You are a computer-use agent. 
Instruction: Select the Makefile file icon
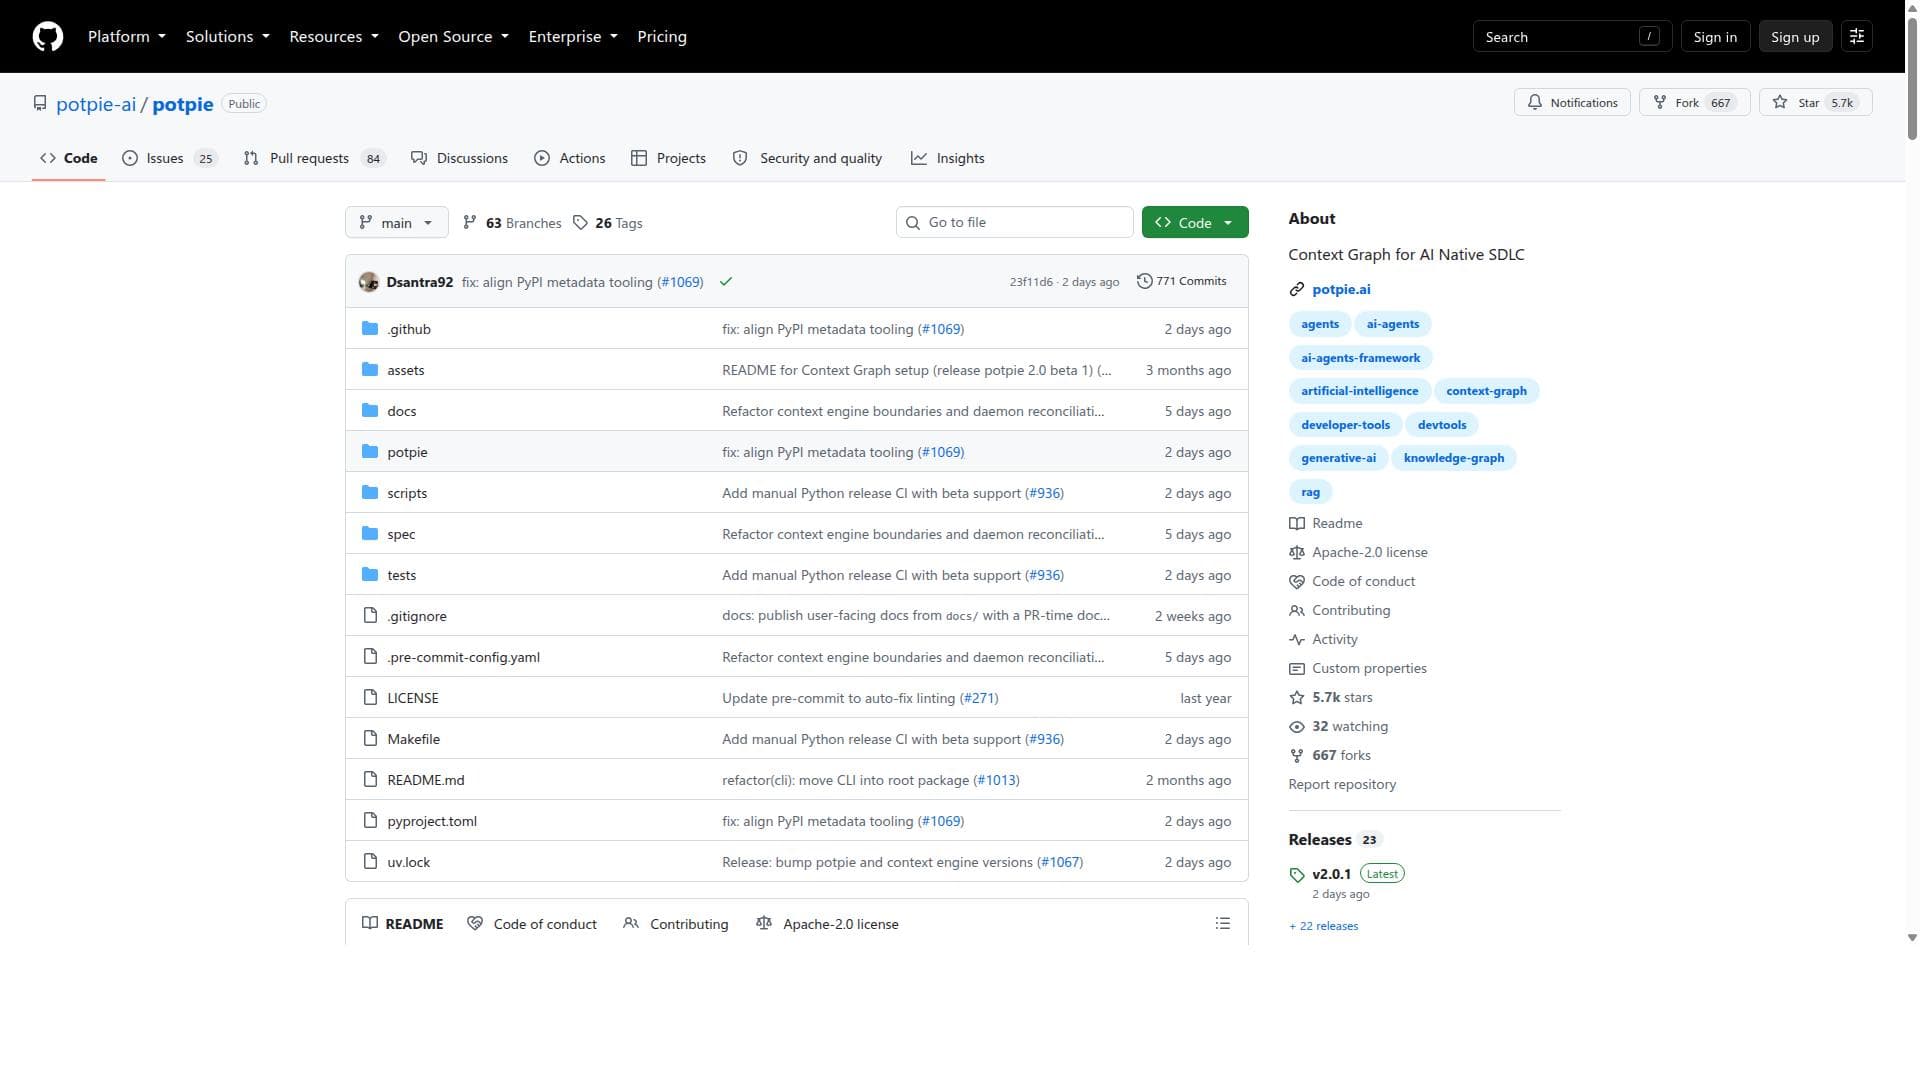370,739
